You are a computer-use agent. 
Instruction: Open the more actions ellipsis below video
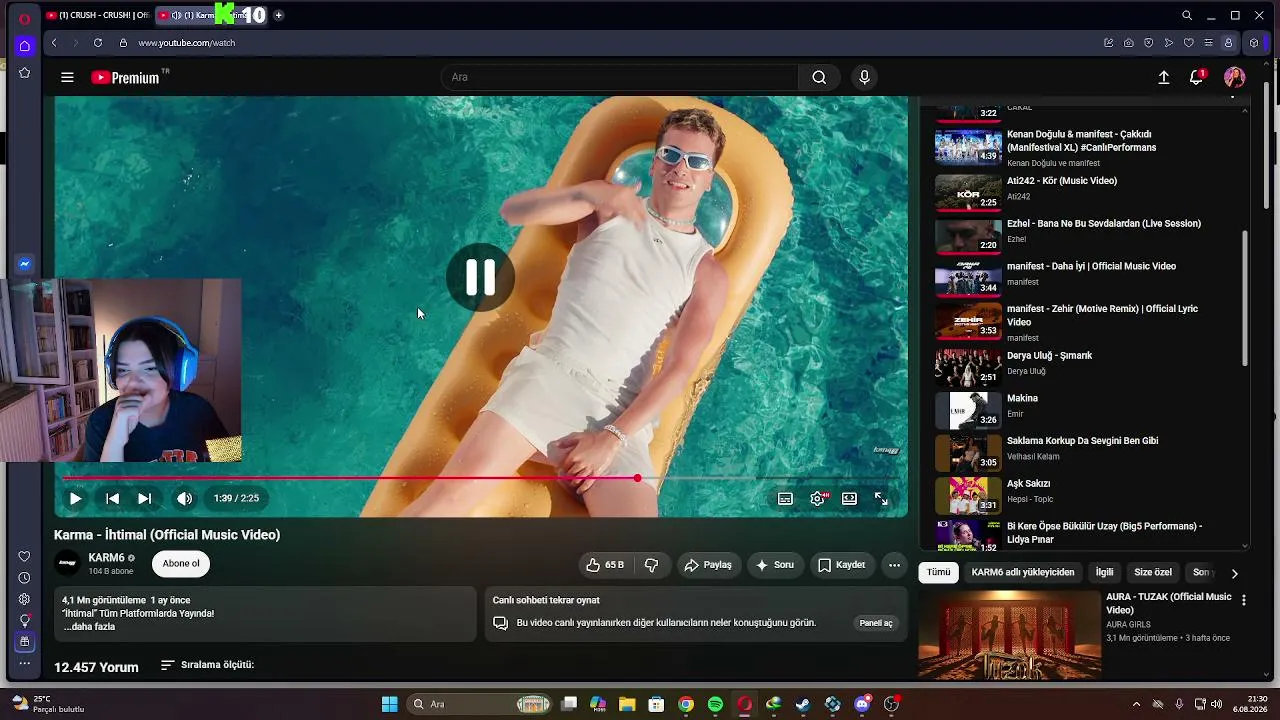coord(895,565)
